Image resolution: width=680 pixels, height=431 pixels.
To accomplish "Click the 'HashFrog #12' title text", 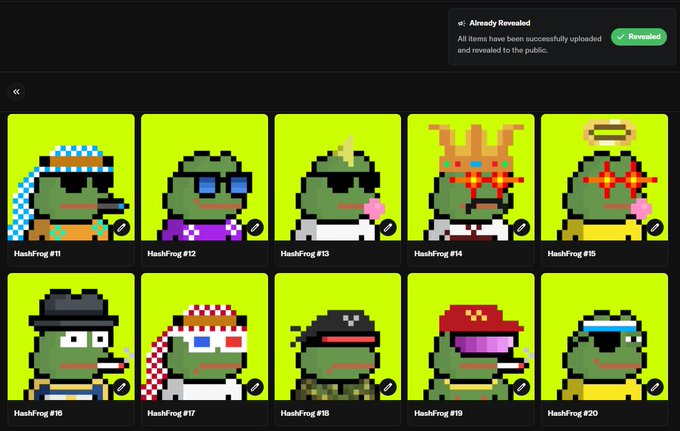I will click(171, 254).
